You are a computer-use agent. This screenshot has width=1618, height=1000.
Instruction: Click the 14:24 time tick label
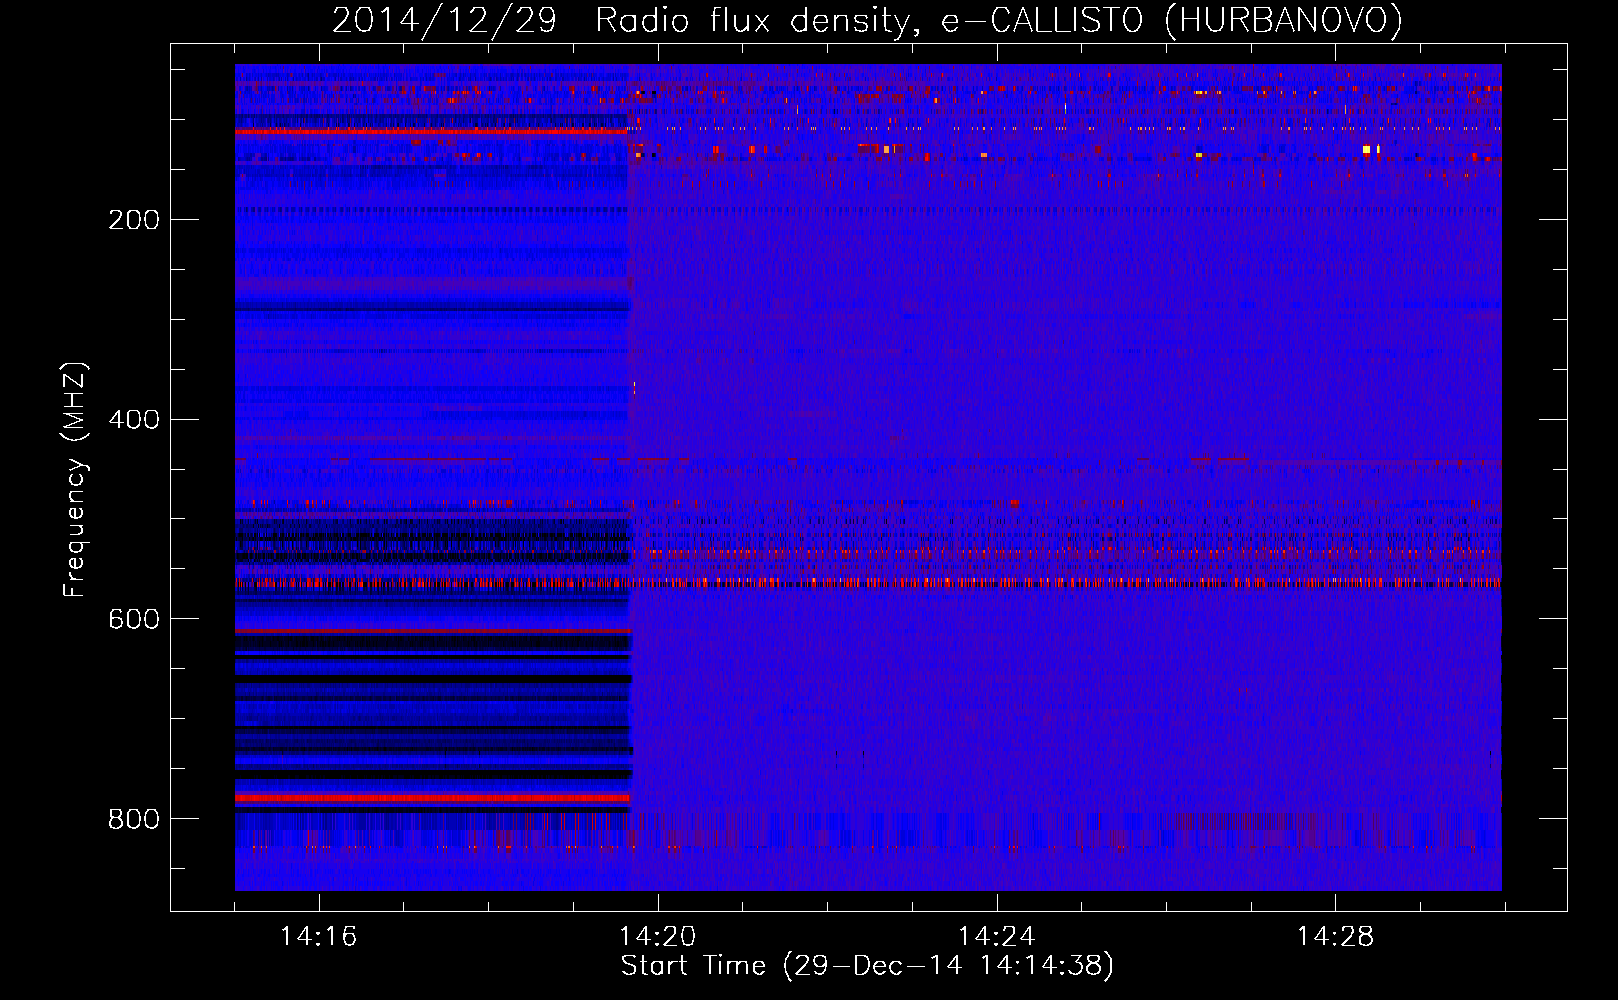tap(997, 937)
